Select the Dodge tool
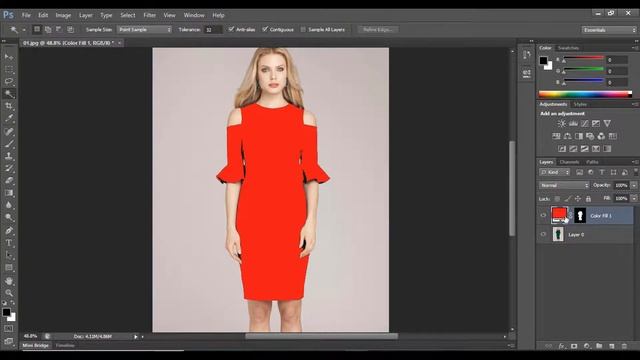Screen dimensions: 640x360 tap(9, 218)
